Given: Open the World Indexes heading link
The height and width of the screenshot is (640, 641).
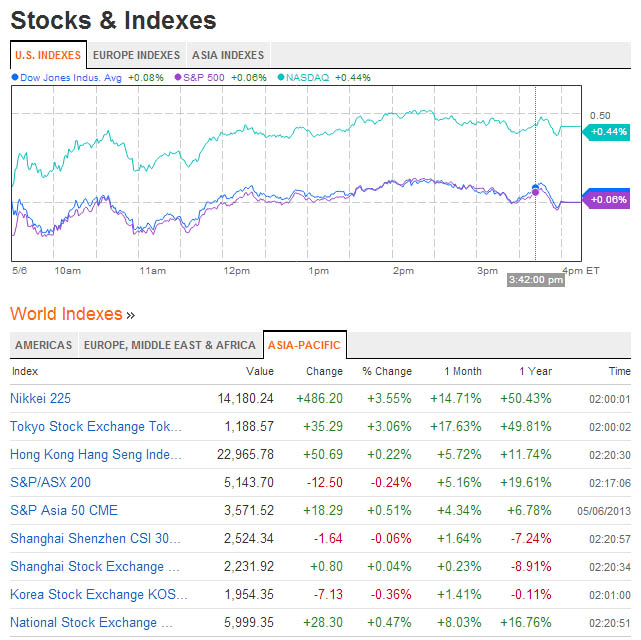Looking at the screenshot, I should point(66,314).
